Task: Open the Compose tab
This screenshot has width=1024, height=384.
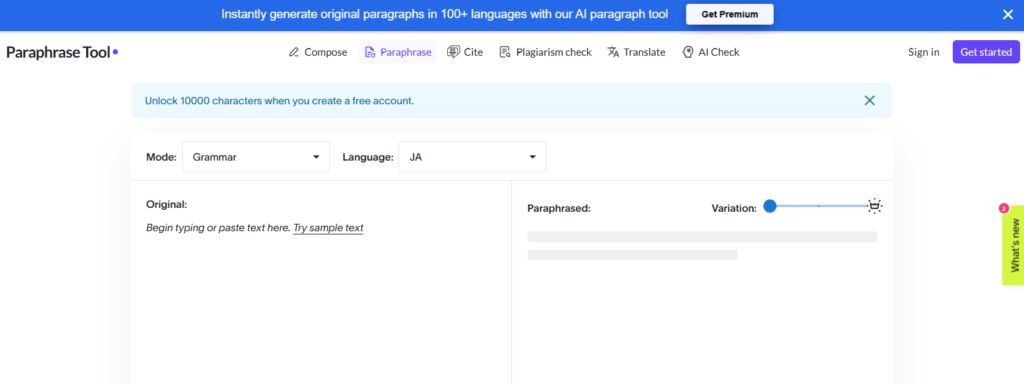Action: point(318,52)
